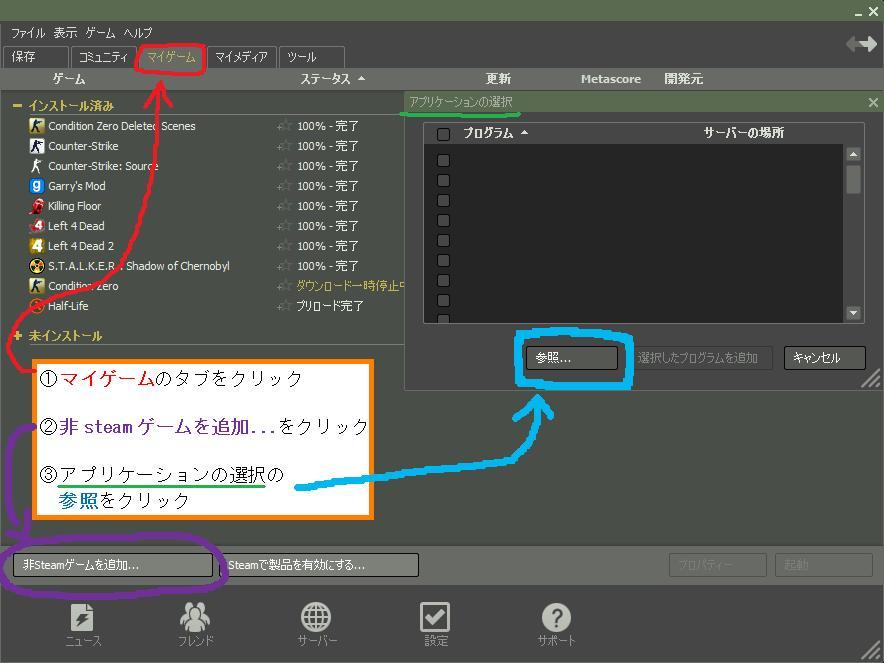This screenshot has width=884, height=663.
Task: Click the Counter-Strike: Source game icon
Action: click(x=37, y=166)
